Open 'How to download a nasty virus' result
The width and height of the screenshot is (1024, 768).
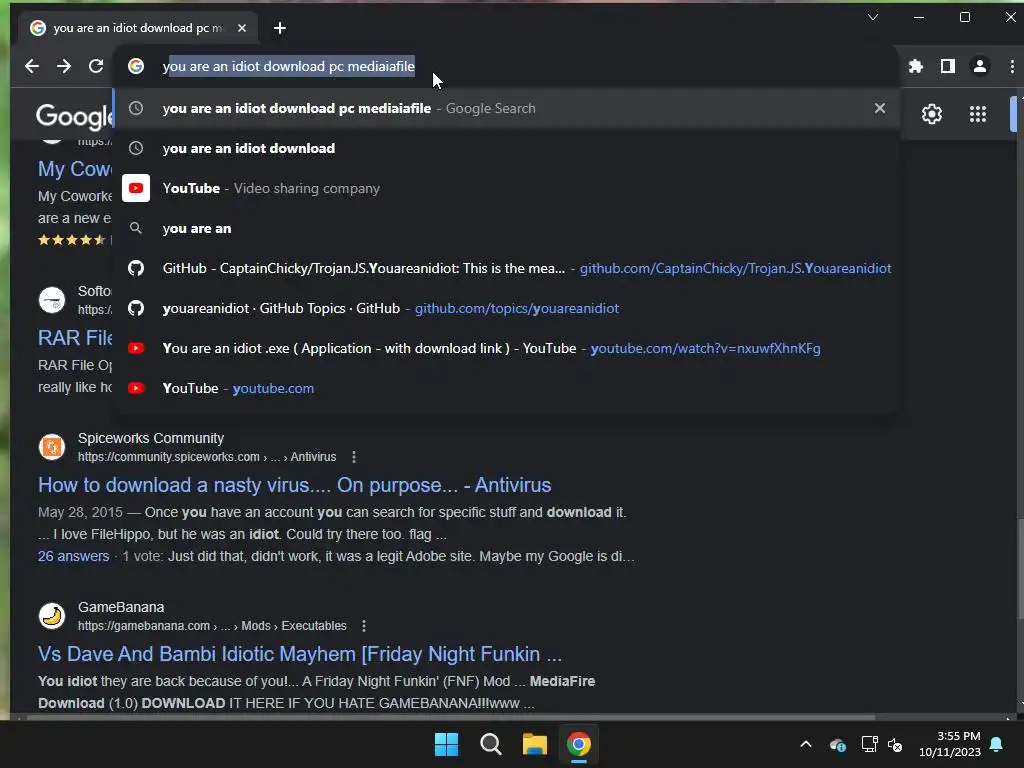(x=295, y=485)
